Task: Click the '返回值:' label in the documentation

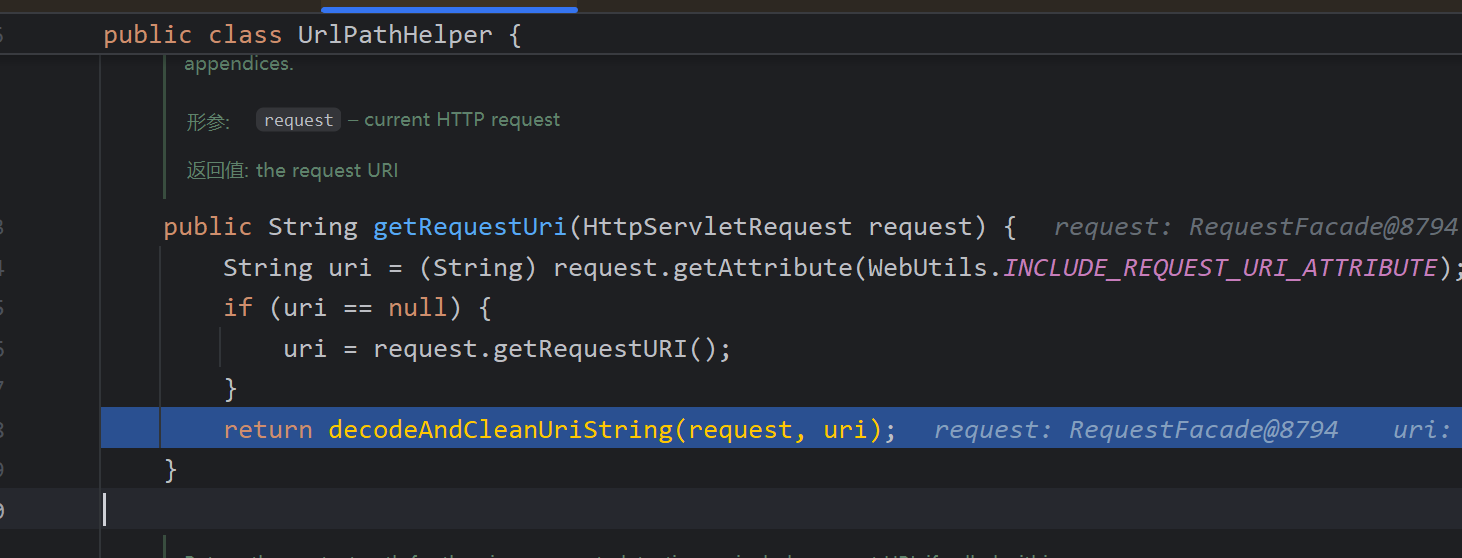Action: (x=216, y=170)
